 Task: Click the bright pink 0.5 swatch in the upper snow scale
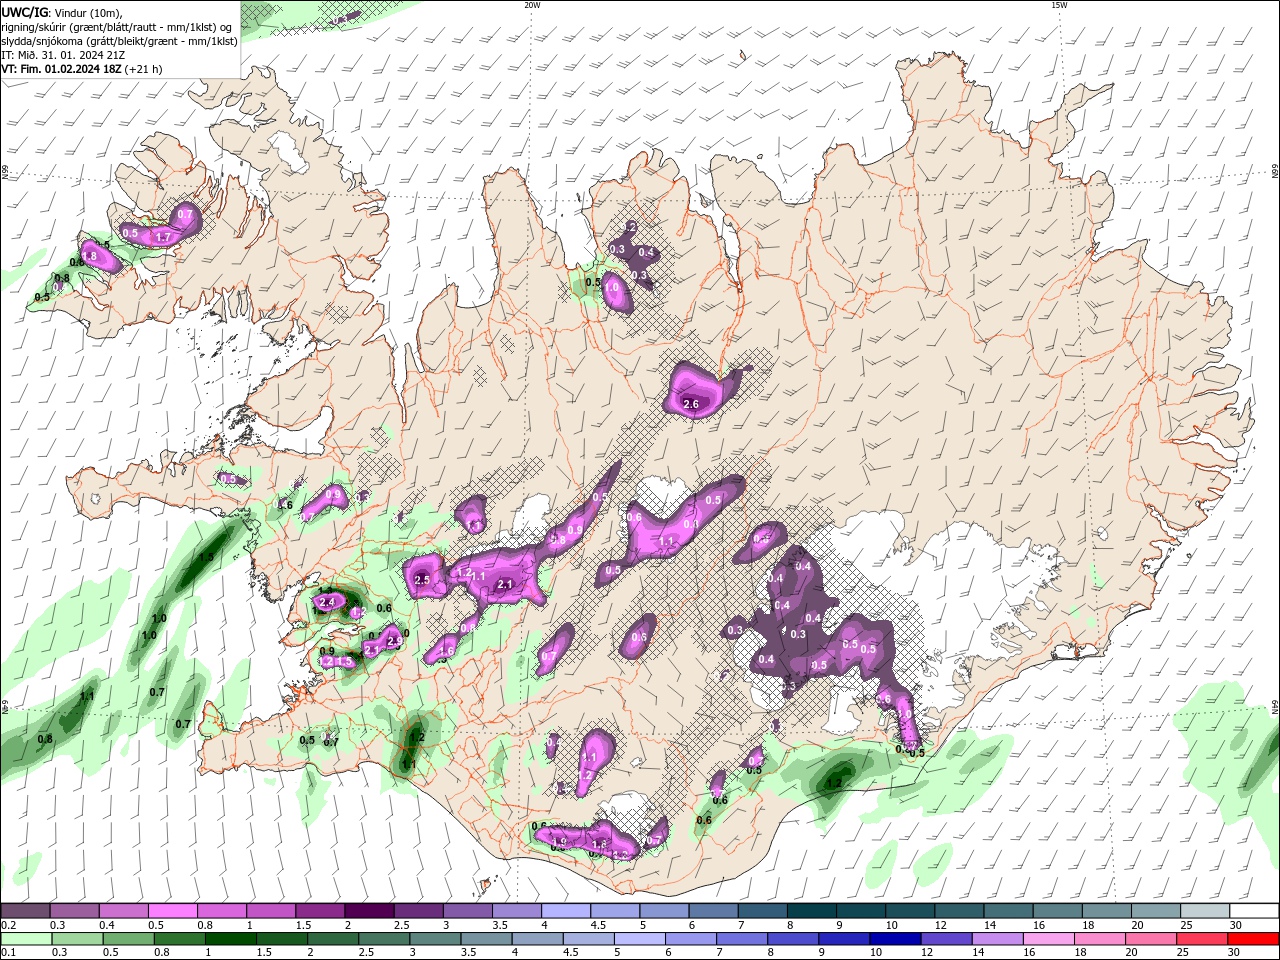pyautogui.click(x=172, y=911)
